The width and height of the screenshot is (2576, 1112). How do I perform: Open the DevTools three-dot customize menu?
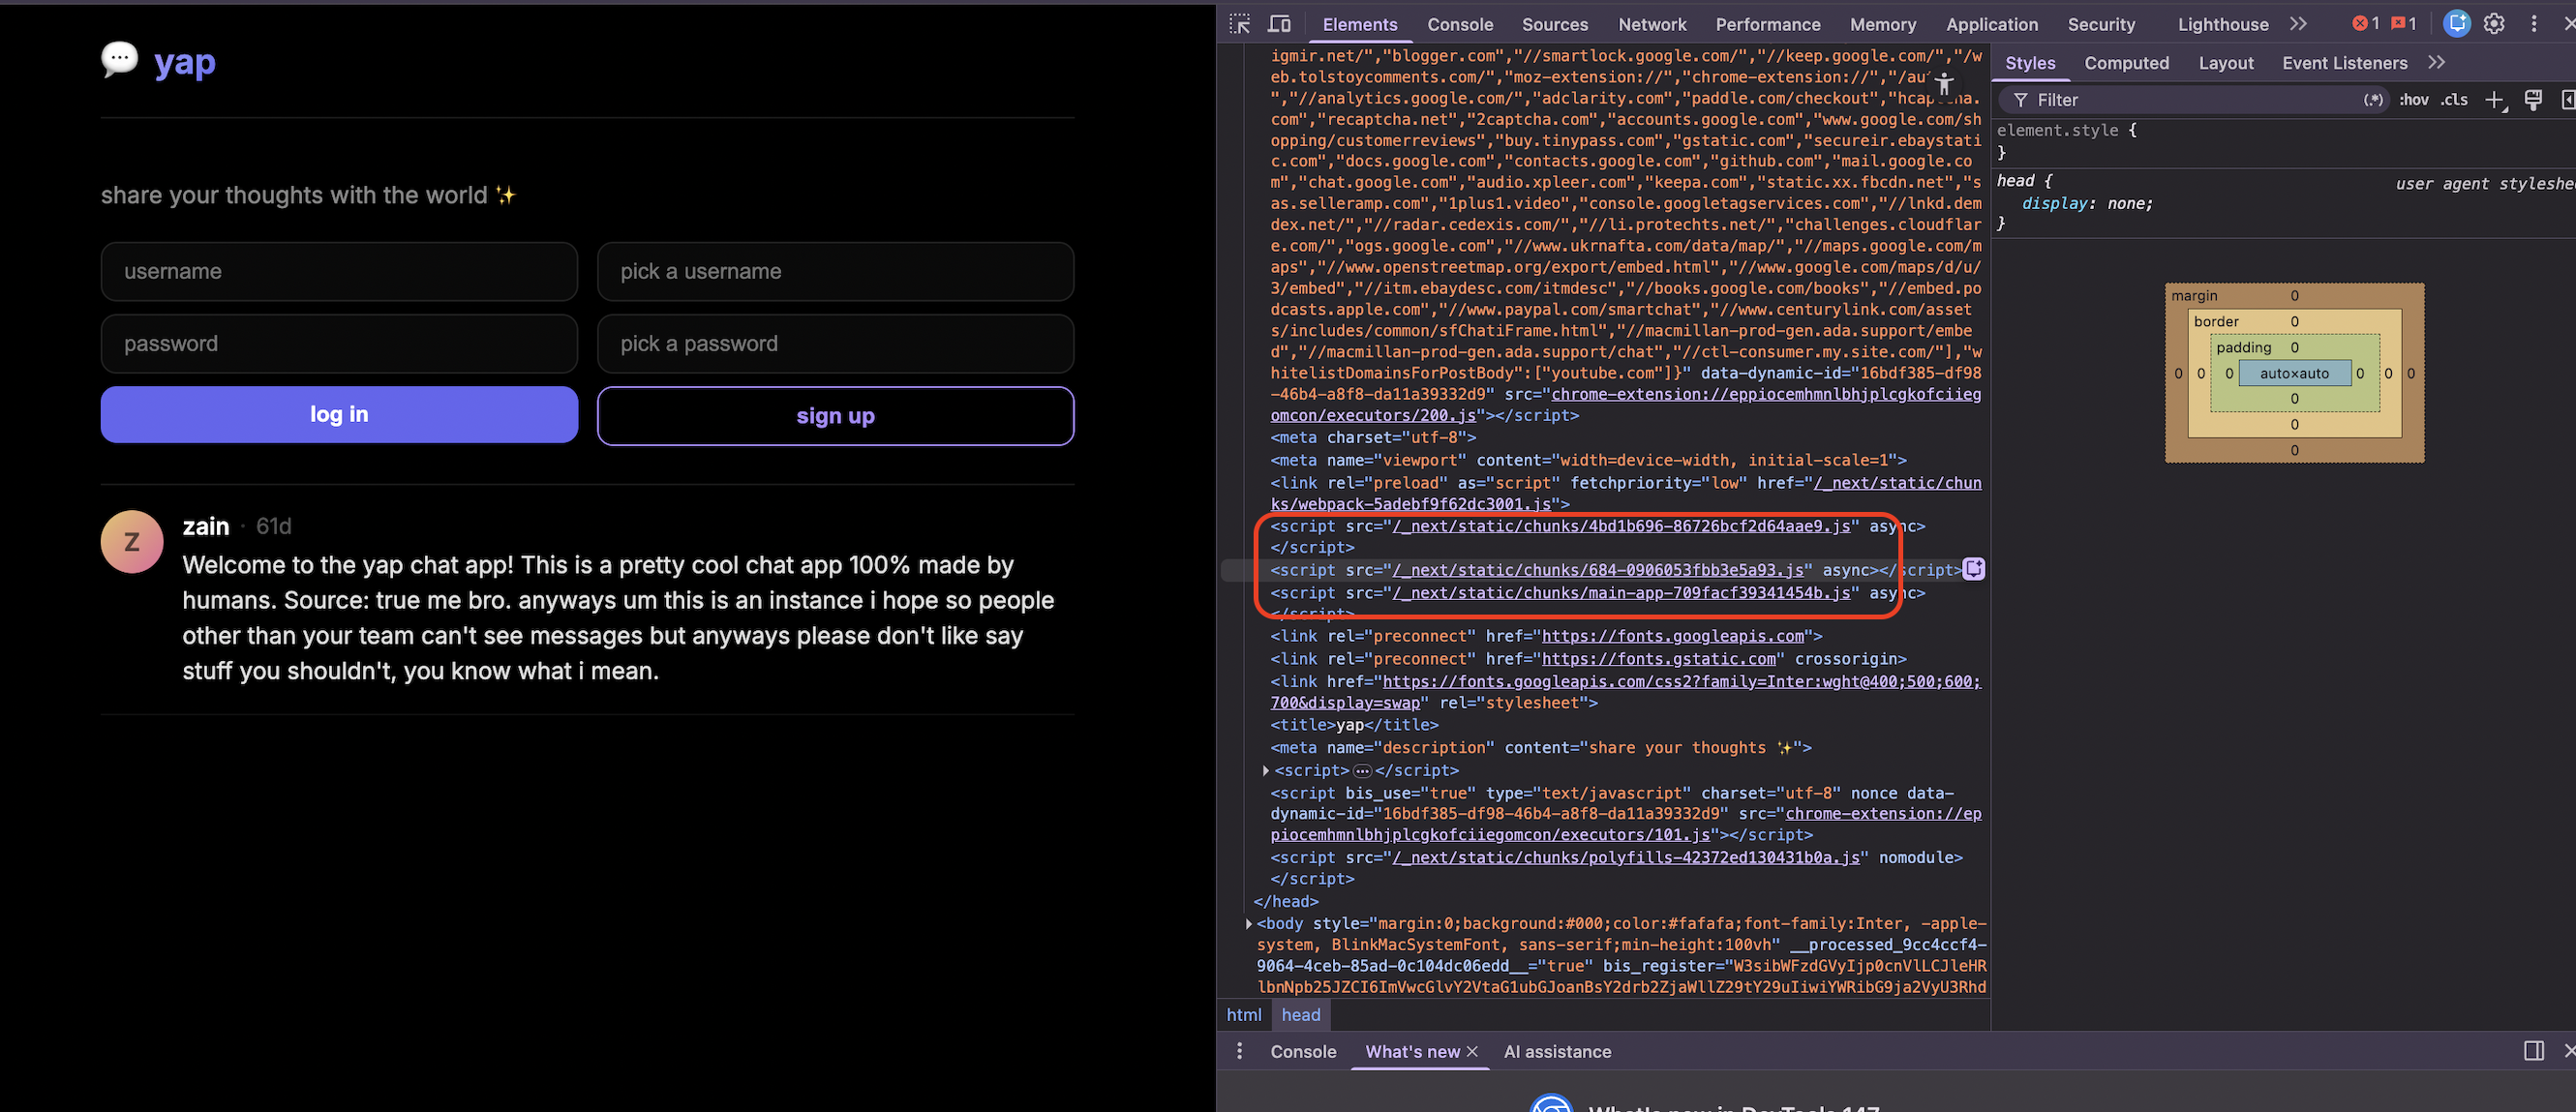(2534, 24)
